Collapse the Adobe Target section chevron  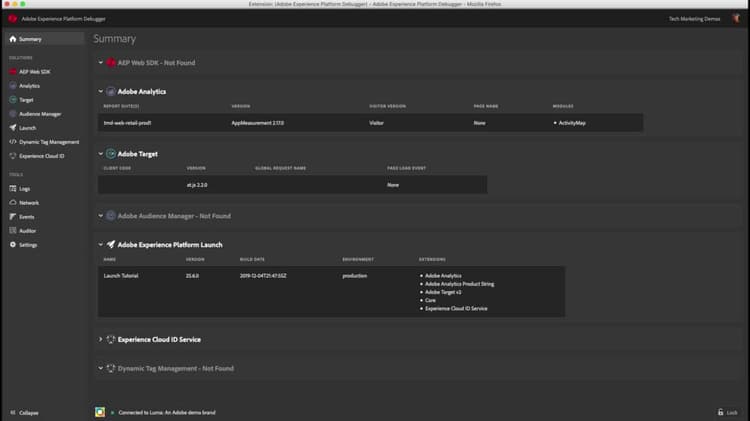[100, 154]
